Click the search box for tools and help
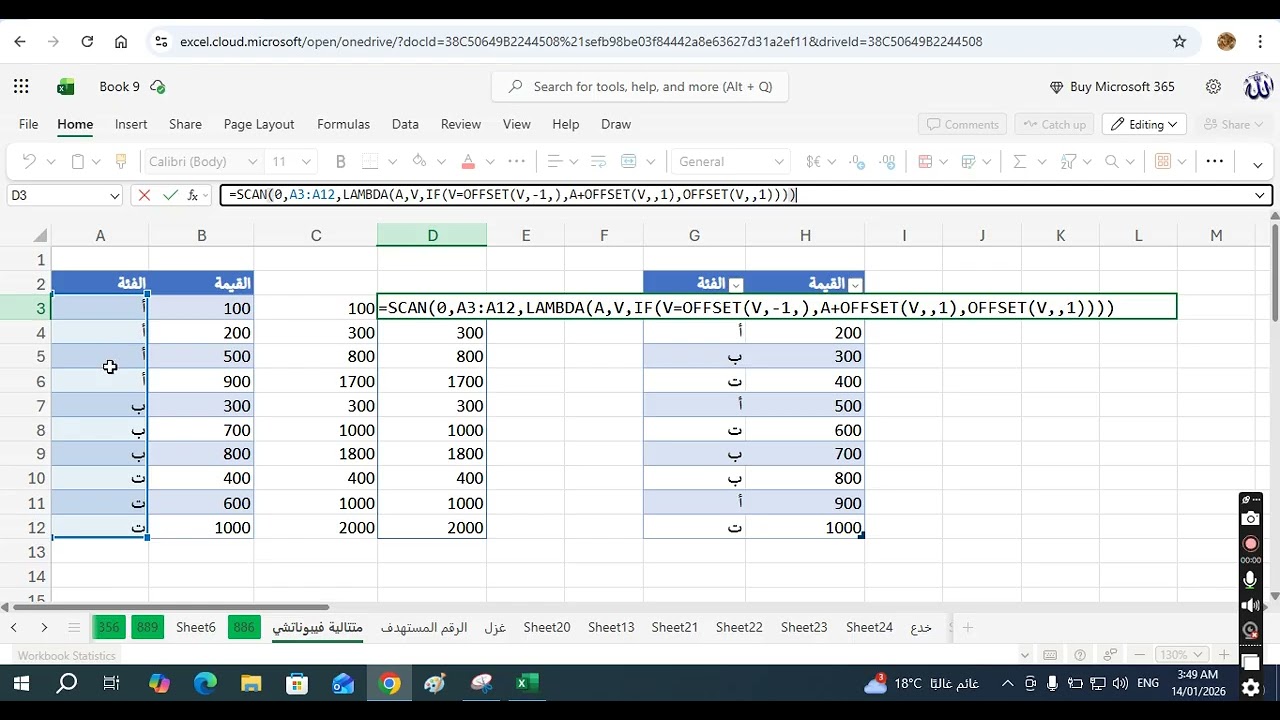This screenshot has height=720, width=1280. [x=640, y=87]
